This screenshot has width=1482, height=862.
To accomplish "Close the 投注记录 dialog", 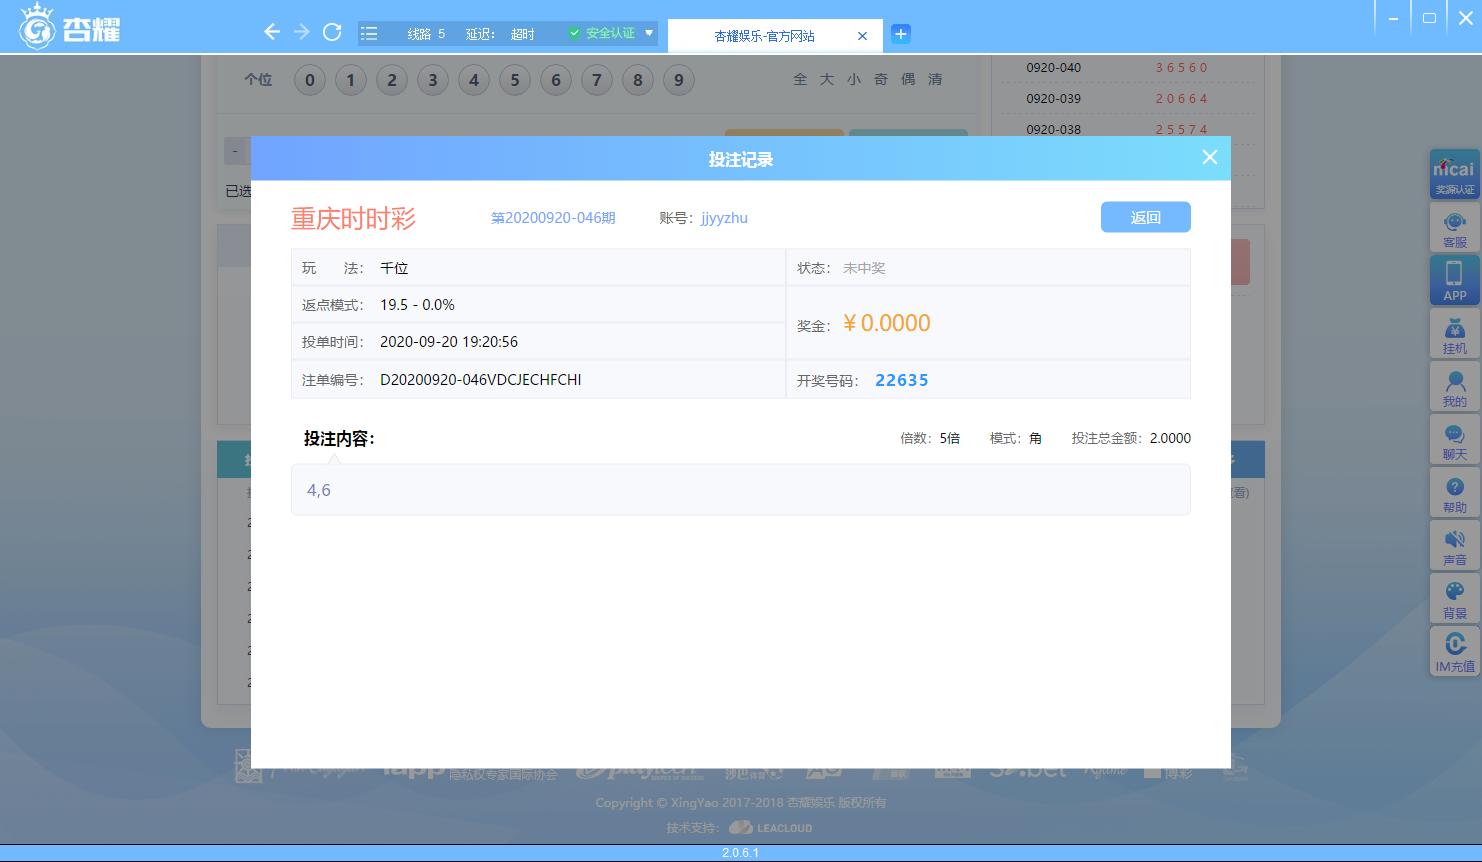I will (x=1209, y=157).
